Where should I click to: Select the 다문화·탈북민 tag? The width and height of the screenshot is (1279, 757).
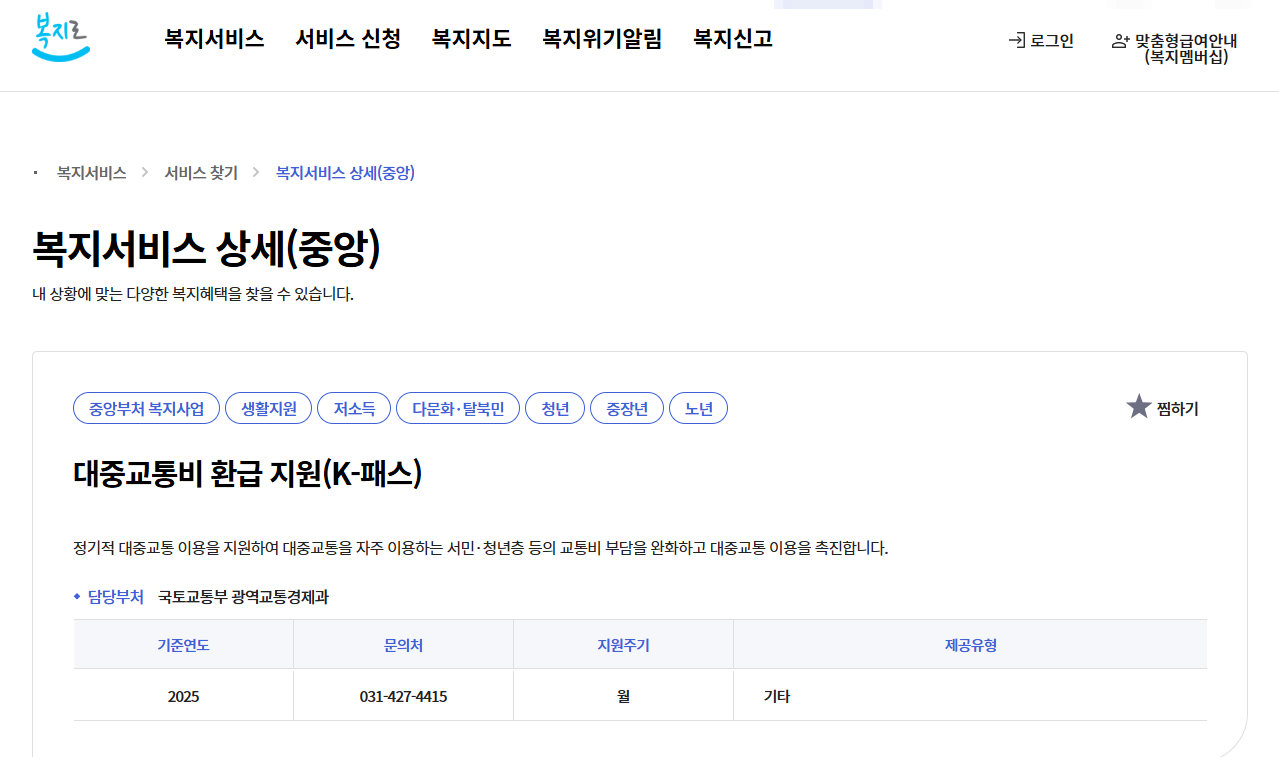[458, 408]
